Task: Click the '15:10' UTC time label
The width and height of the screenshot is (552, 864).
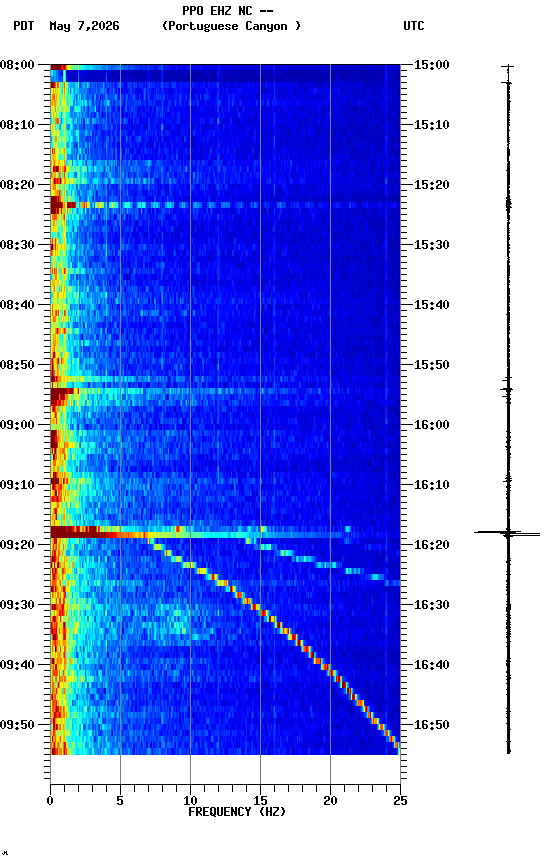Action: click(432, 125)
